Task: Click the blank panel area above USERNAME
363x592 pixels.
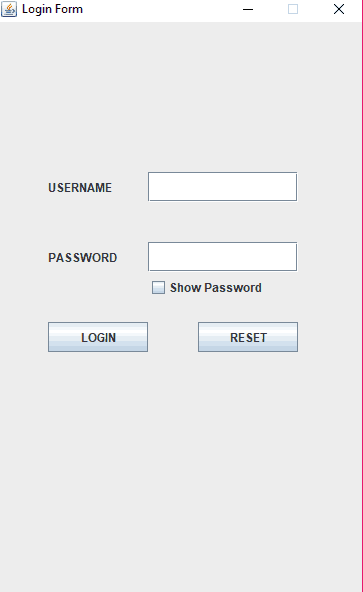Action: [x=181, y=94]
